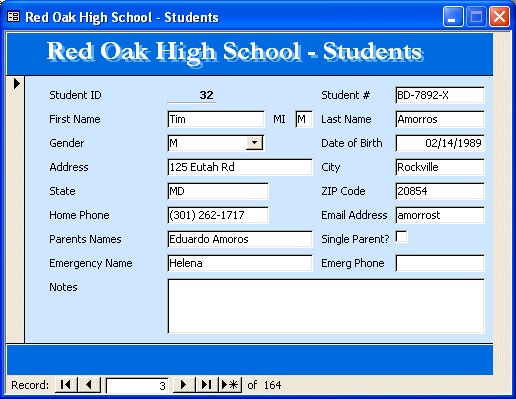Click the First Name field containing Tim

point(216,119)
